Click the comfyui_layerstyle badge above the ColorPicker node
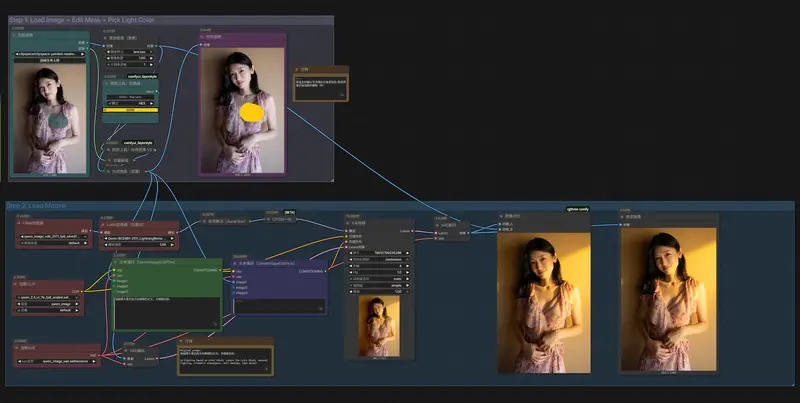This screenshot has width=800, height=403. 142,77
